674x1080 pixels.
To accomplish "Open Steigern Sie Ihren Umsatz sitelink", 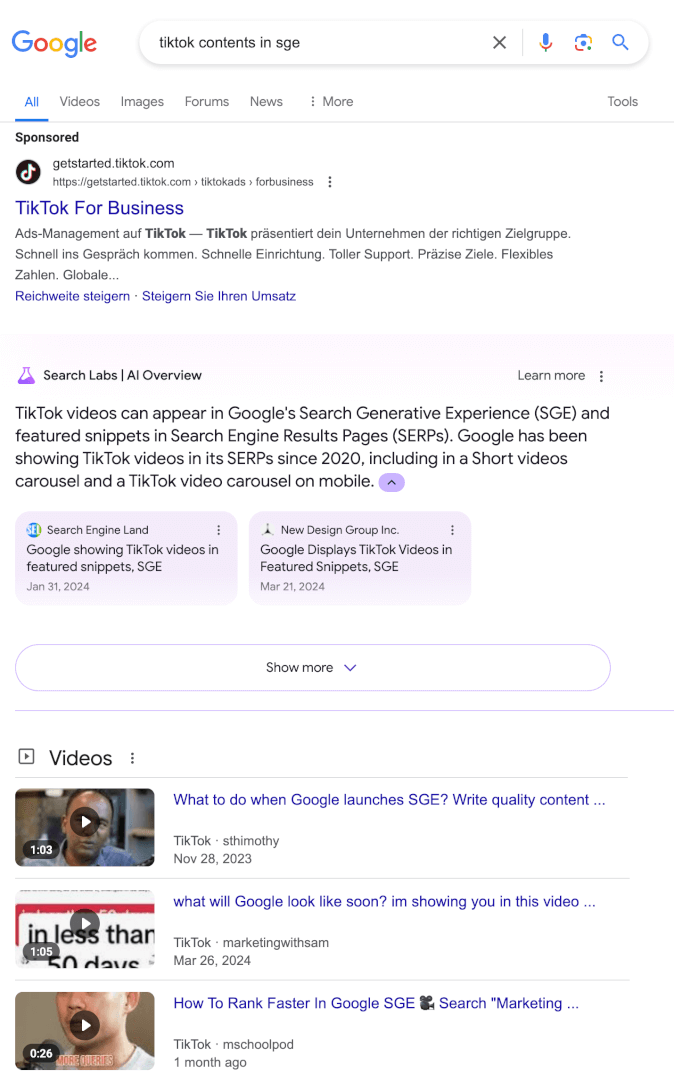I will point(219,296).
